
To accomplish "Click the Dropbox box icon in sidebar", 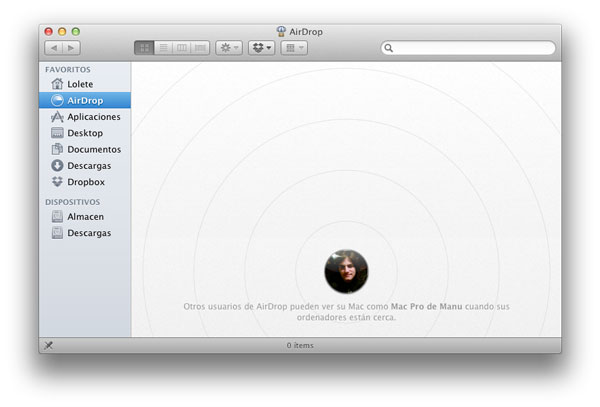I will point(57,182).
